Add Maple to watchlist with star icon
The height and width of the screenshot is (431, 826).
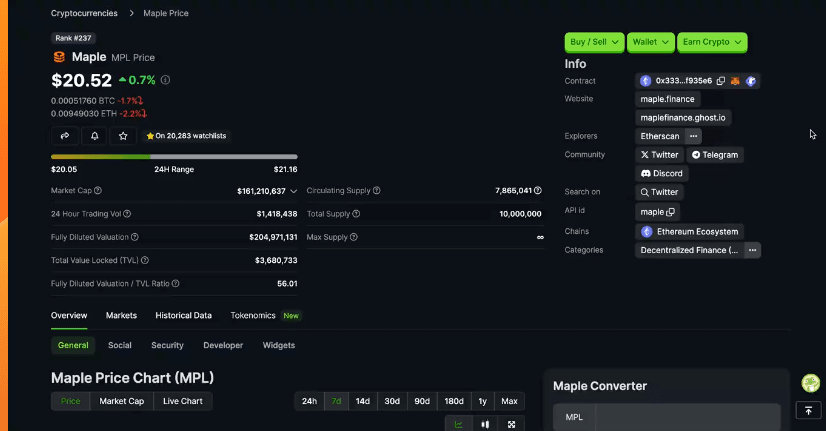[x=123, y=136]
